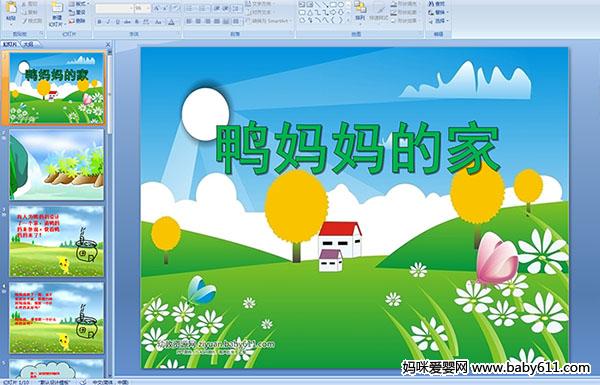Open the Text Direction dropdown
The height and width of the screenshot is (385, 600).
[x=259, y=4]
